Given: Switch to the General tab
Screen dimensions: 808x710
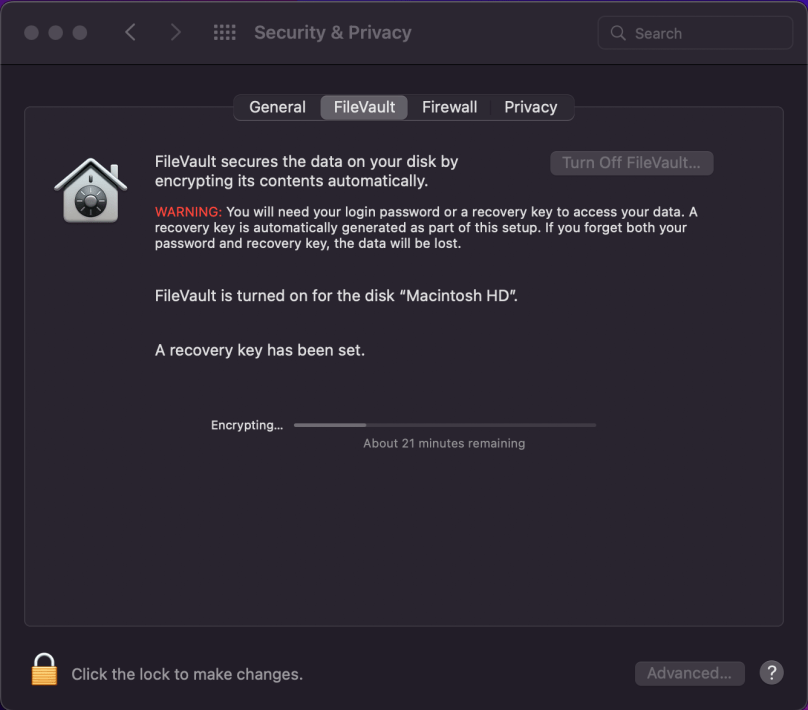Looking at the screenshot, I should [x=277, y=107].
